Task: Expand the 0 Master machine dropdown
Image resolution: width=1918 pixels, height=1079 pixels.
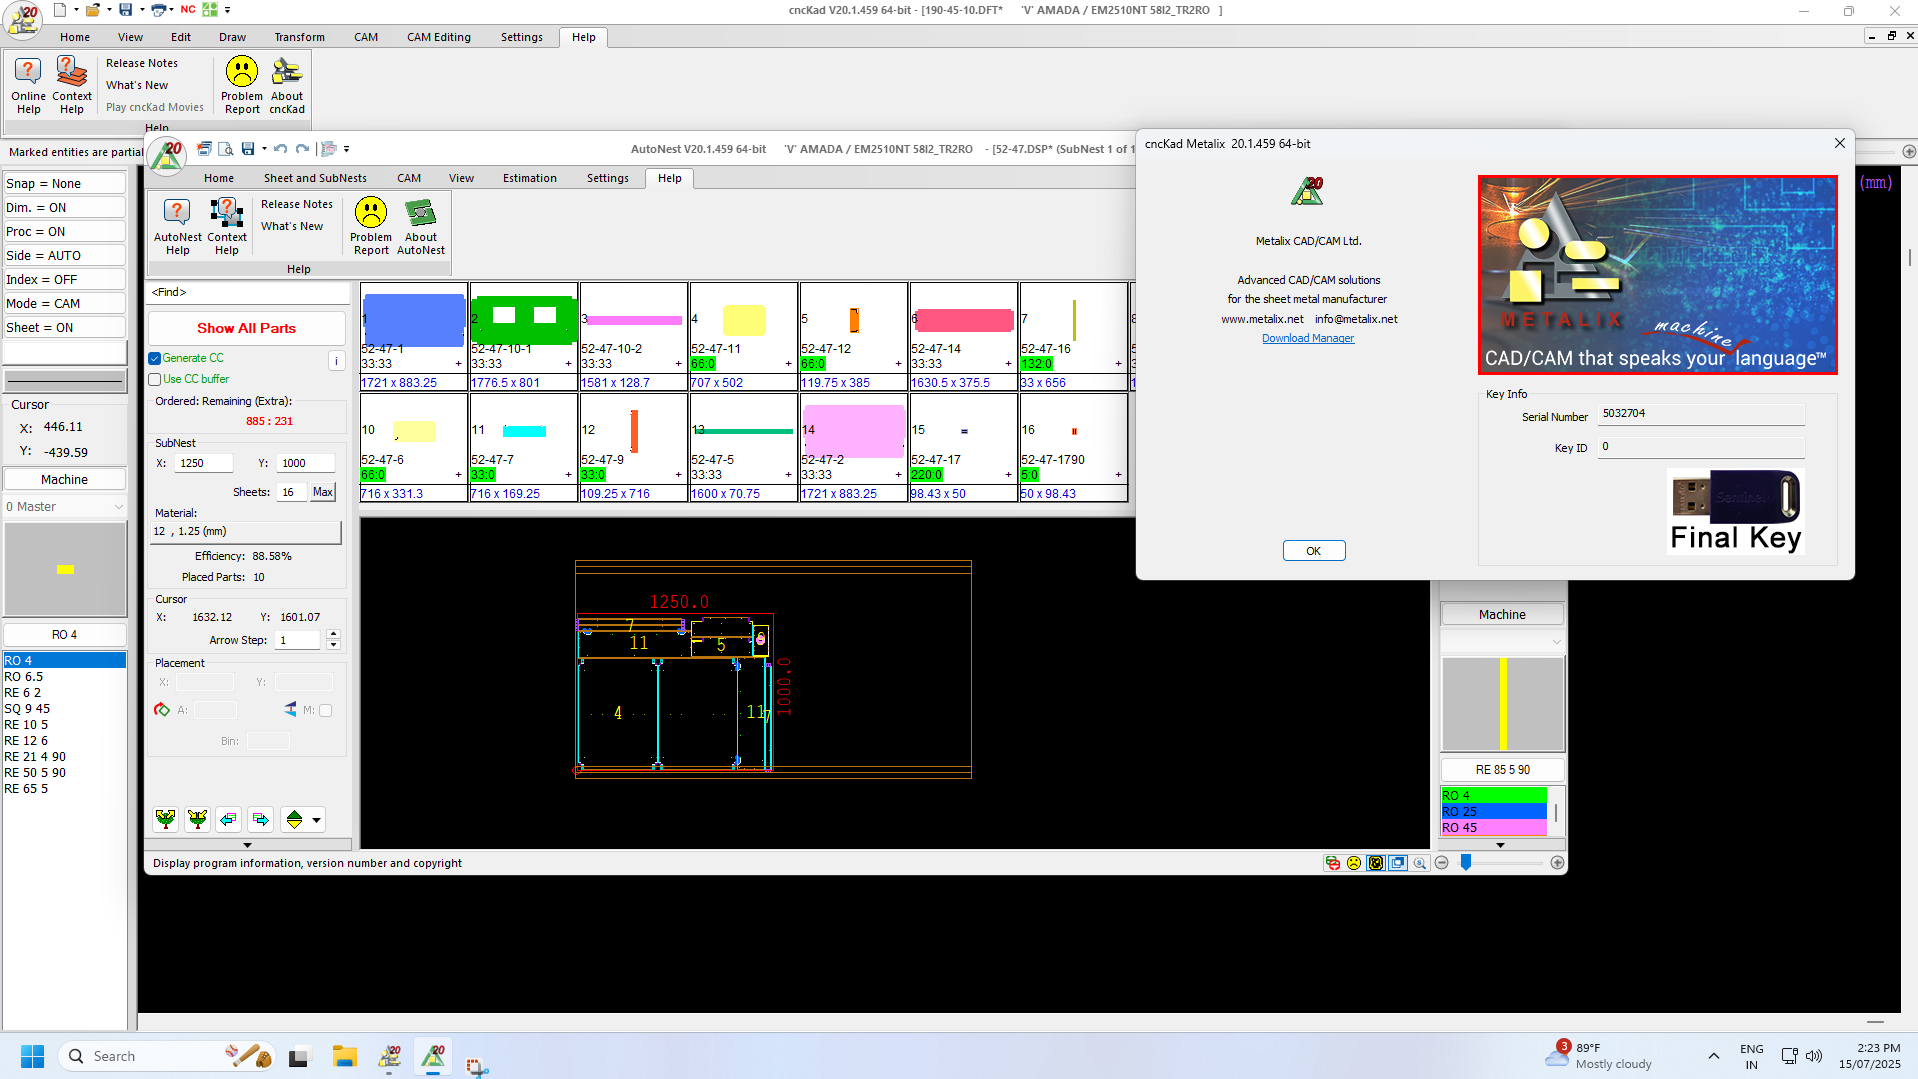Action: coord(118,507)
